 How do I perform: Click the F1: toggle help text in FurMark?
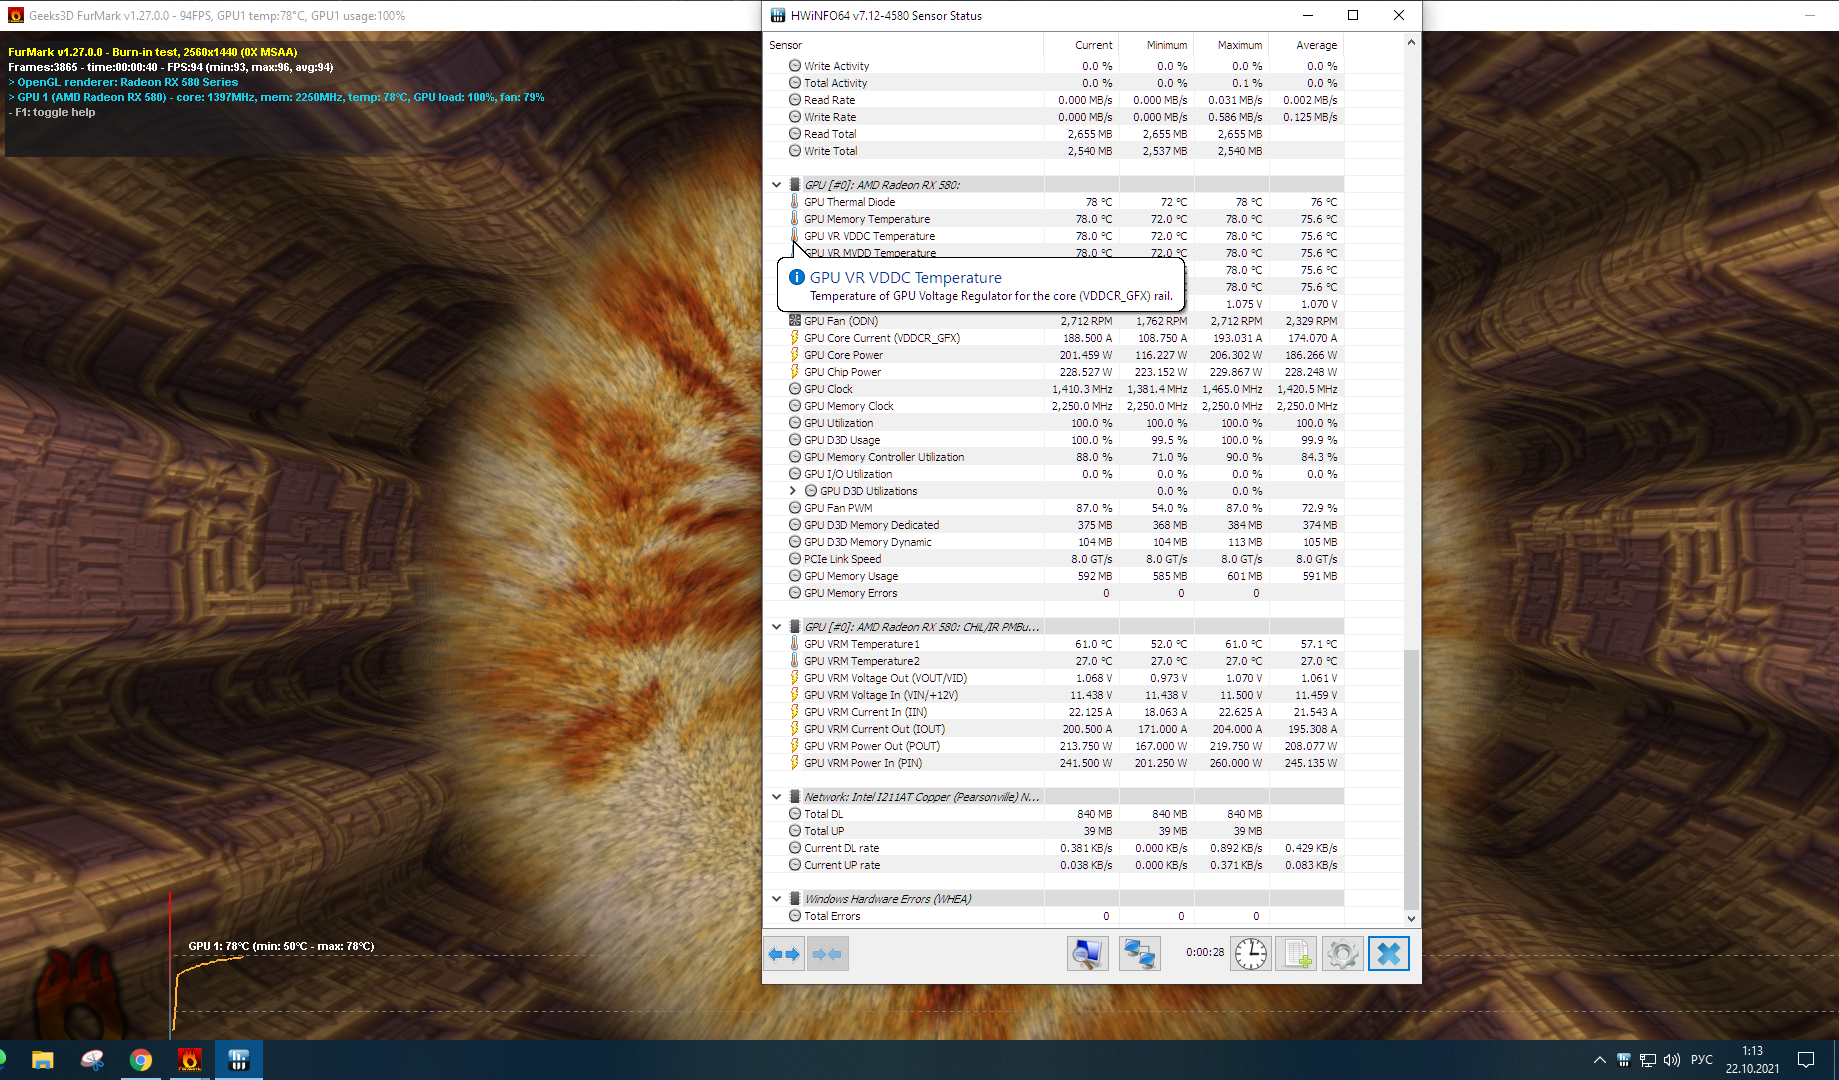pyautogui.click(x=52, y=112)
